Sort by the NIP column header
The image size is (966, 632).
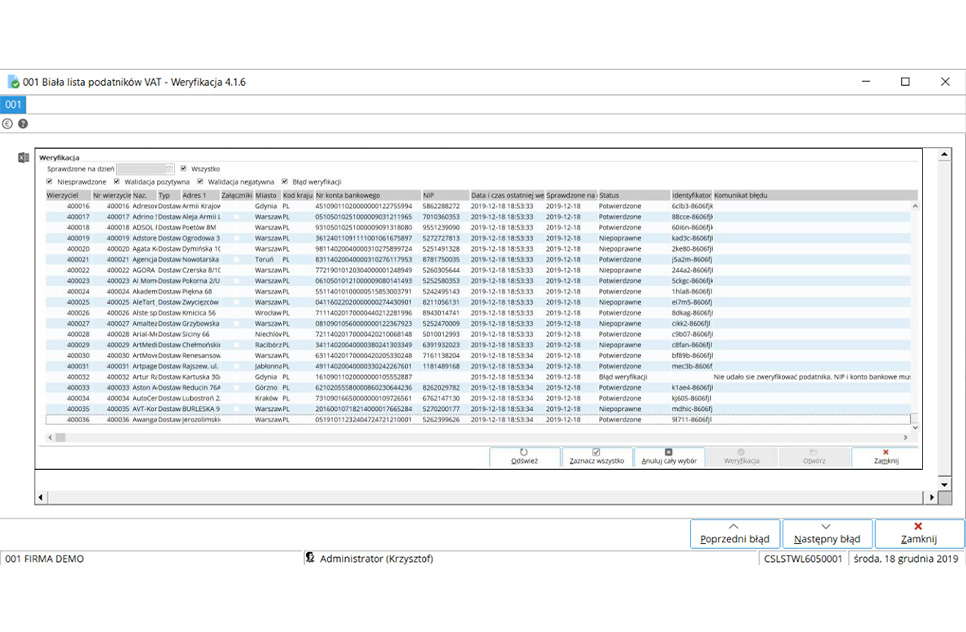[444, 195]
